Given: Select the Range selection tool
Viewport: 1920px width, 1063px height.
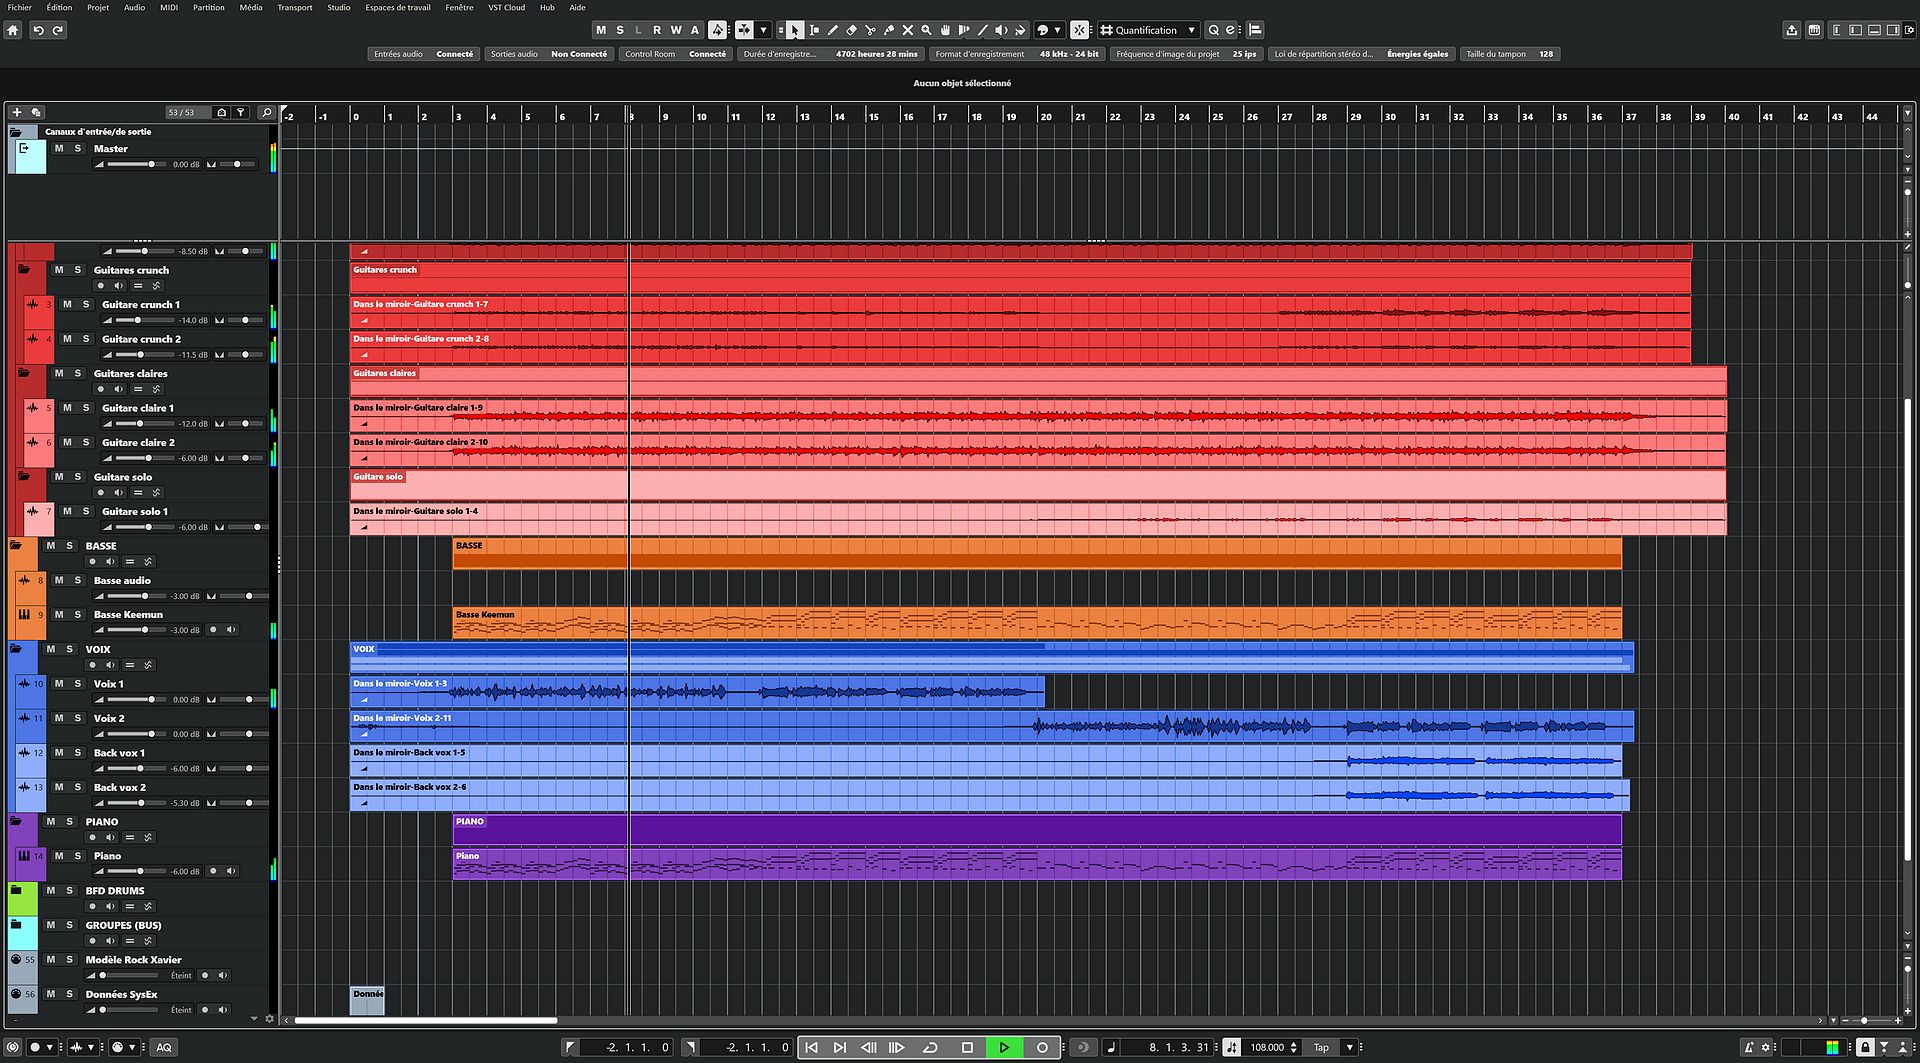Looking at the screenshot, I should click(814, 30).
